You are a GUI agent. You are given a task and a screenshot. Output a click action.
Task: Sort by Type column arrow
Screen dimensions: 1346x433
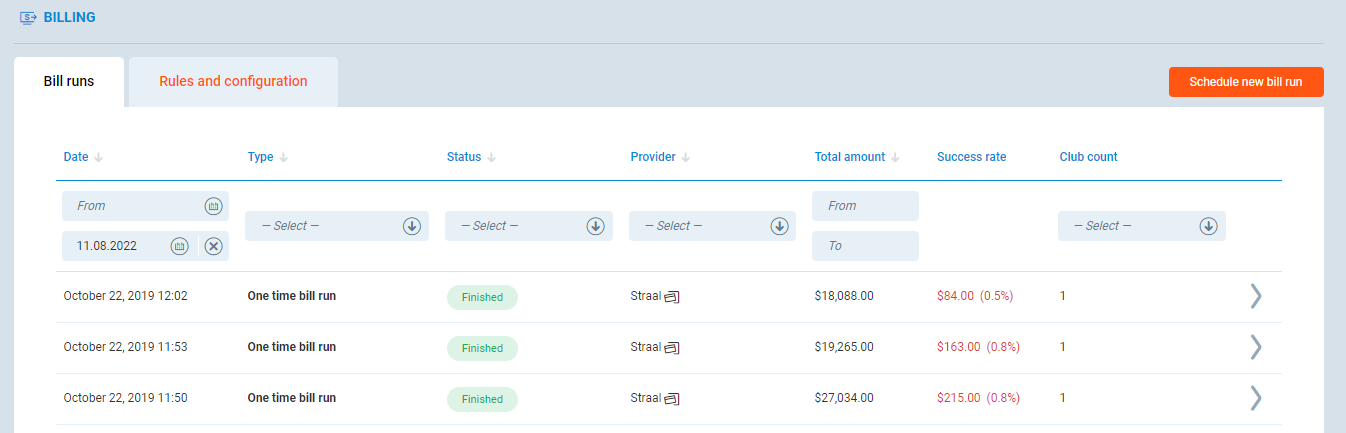tap(284, 157)
